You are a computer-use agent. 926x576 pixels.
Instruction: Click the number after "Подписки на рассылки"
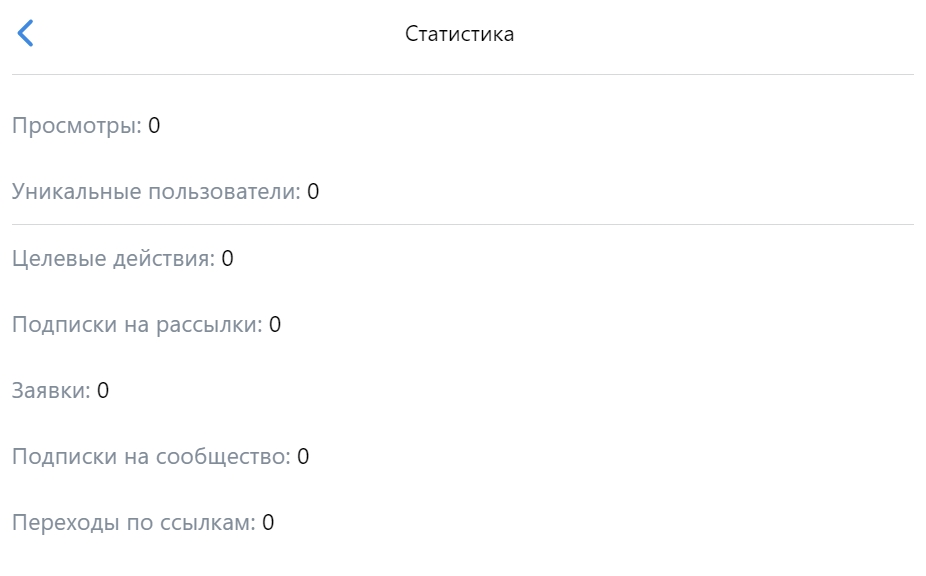275,325
